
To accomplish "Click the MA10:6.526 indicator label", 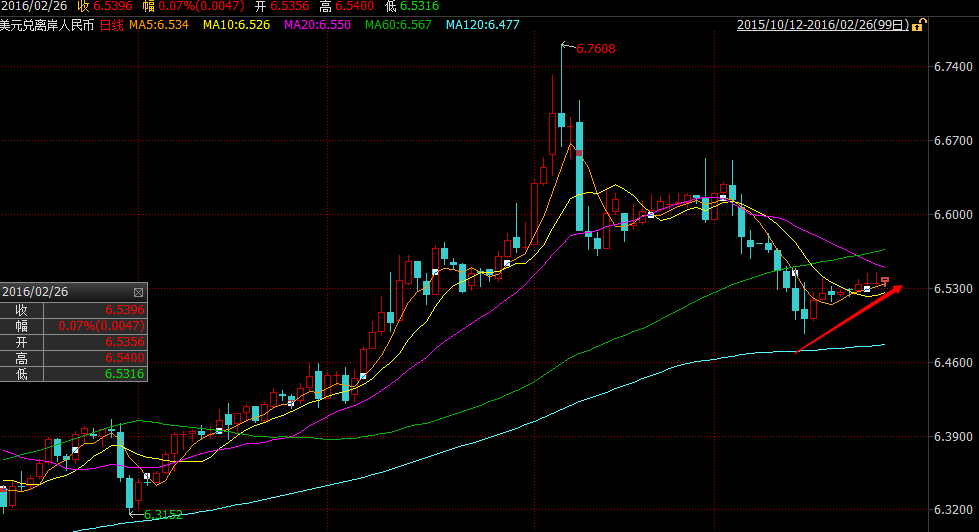I will 237,25.
